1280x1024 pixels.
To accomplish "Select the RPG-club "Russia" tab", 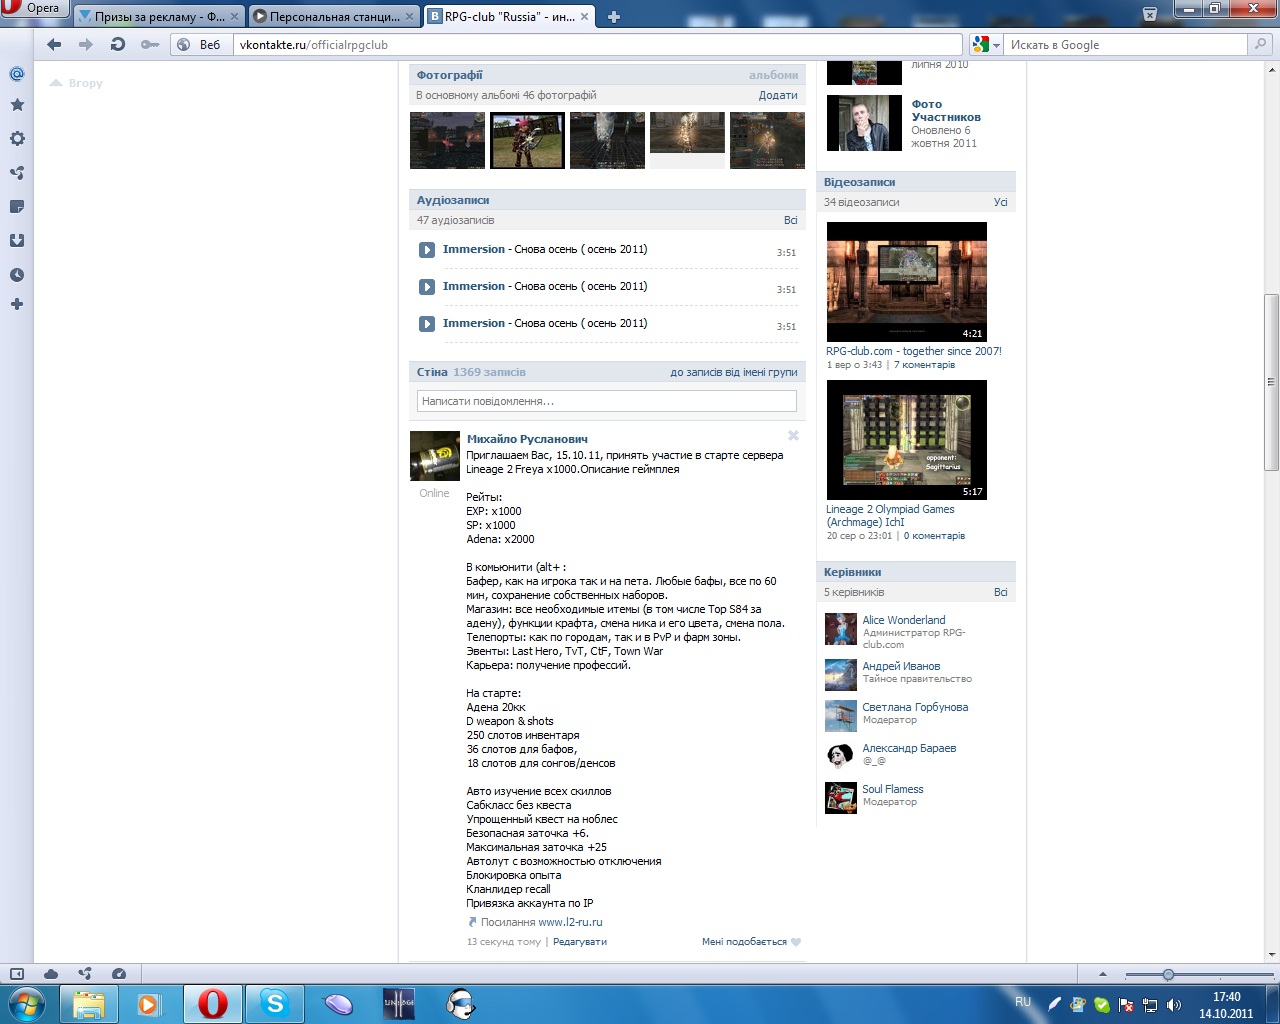I will (x=509, y=16).
